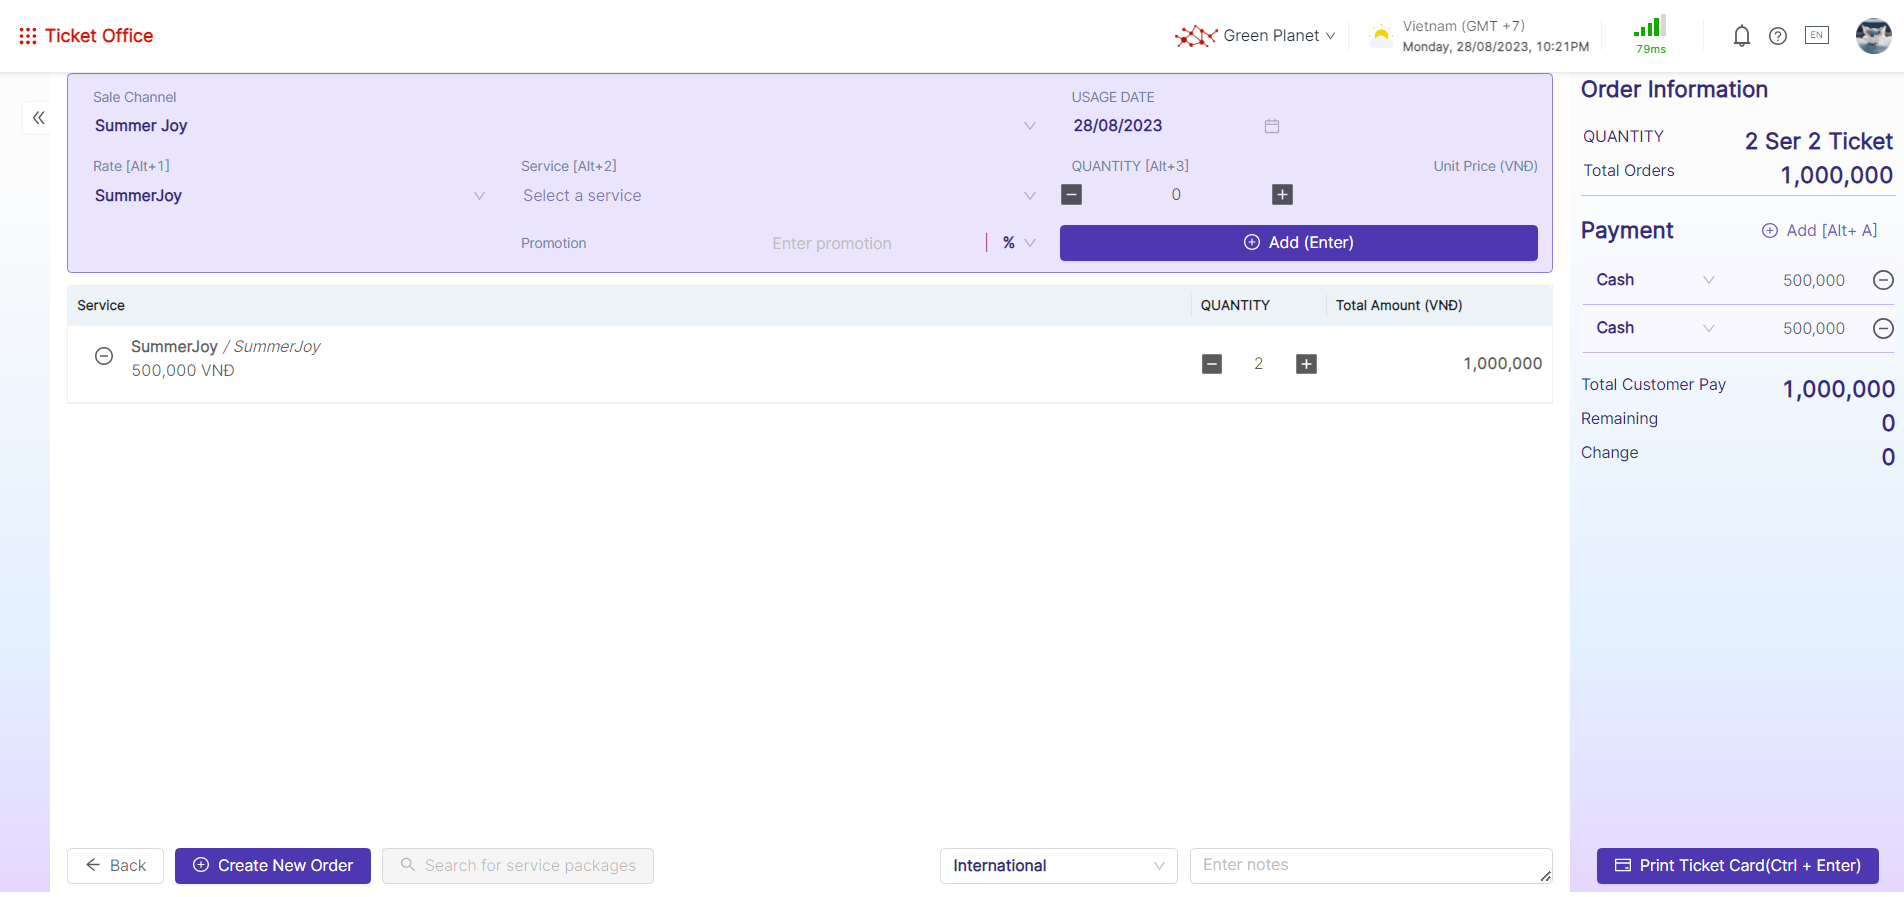Decrease SummerJoy row quantity

pos(1212,364)
